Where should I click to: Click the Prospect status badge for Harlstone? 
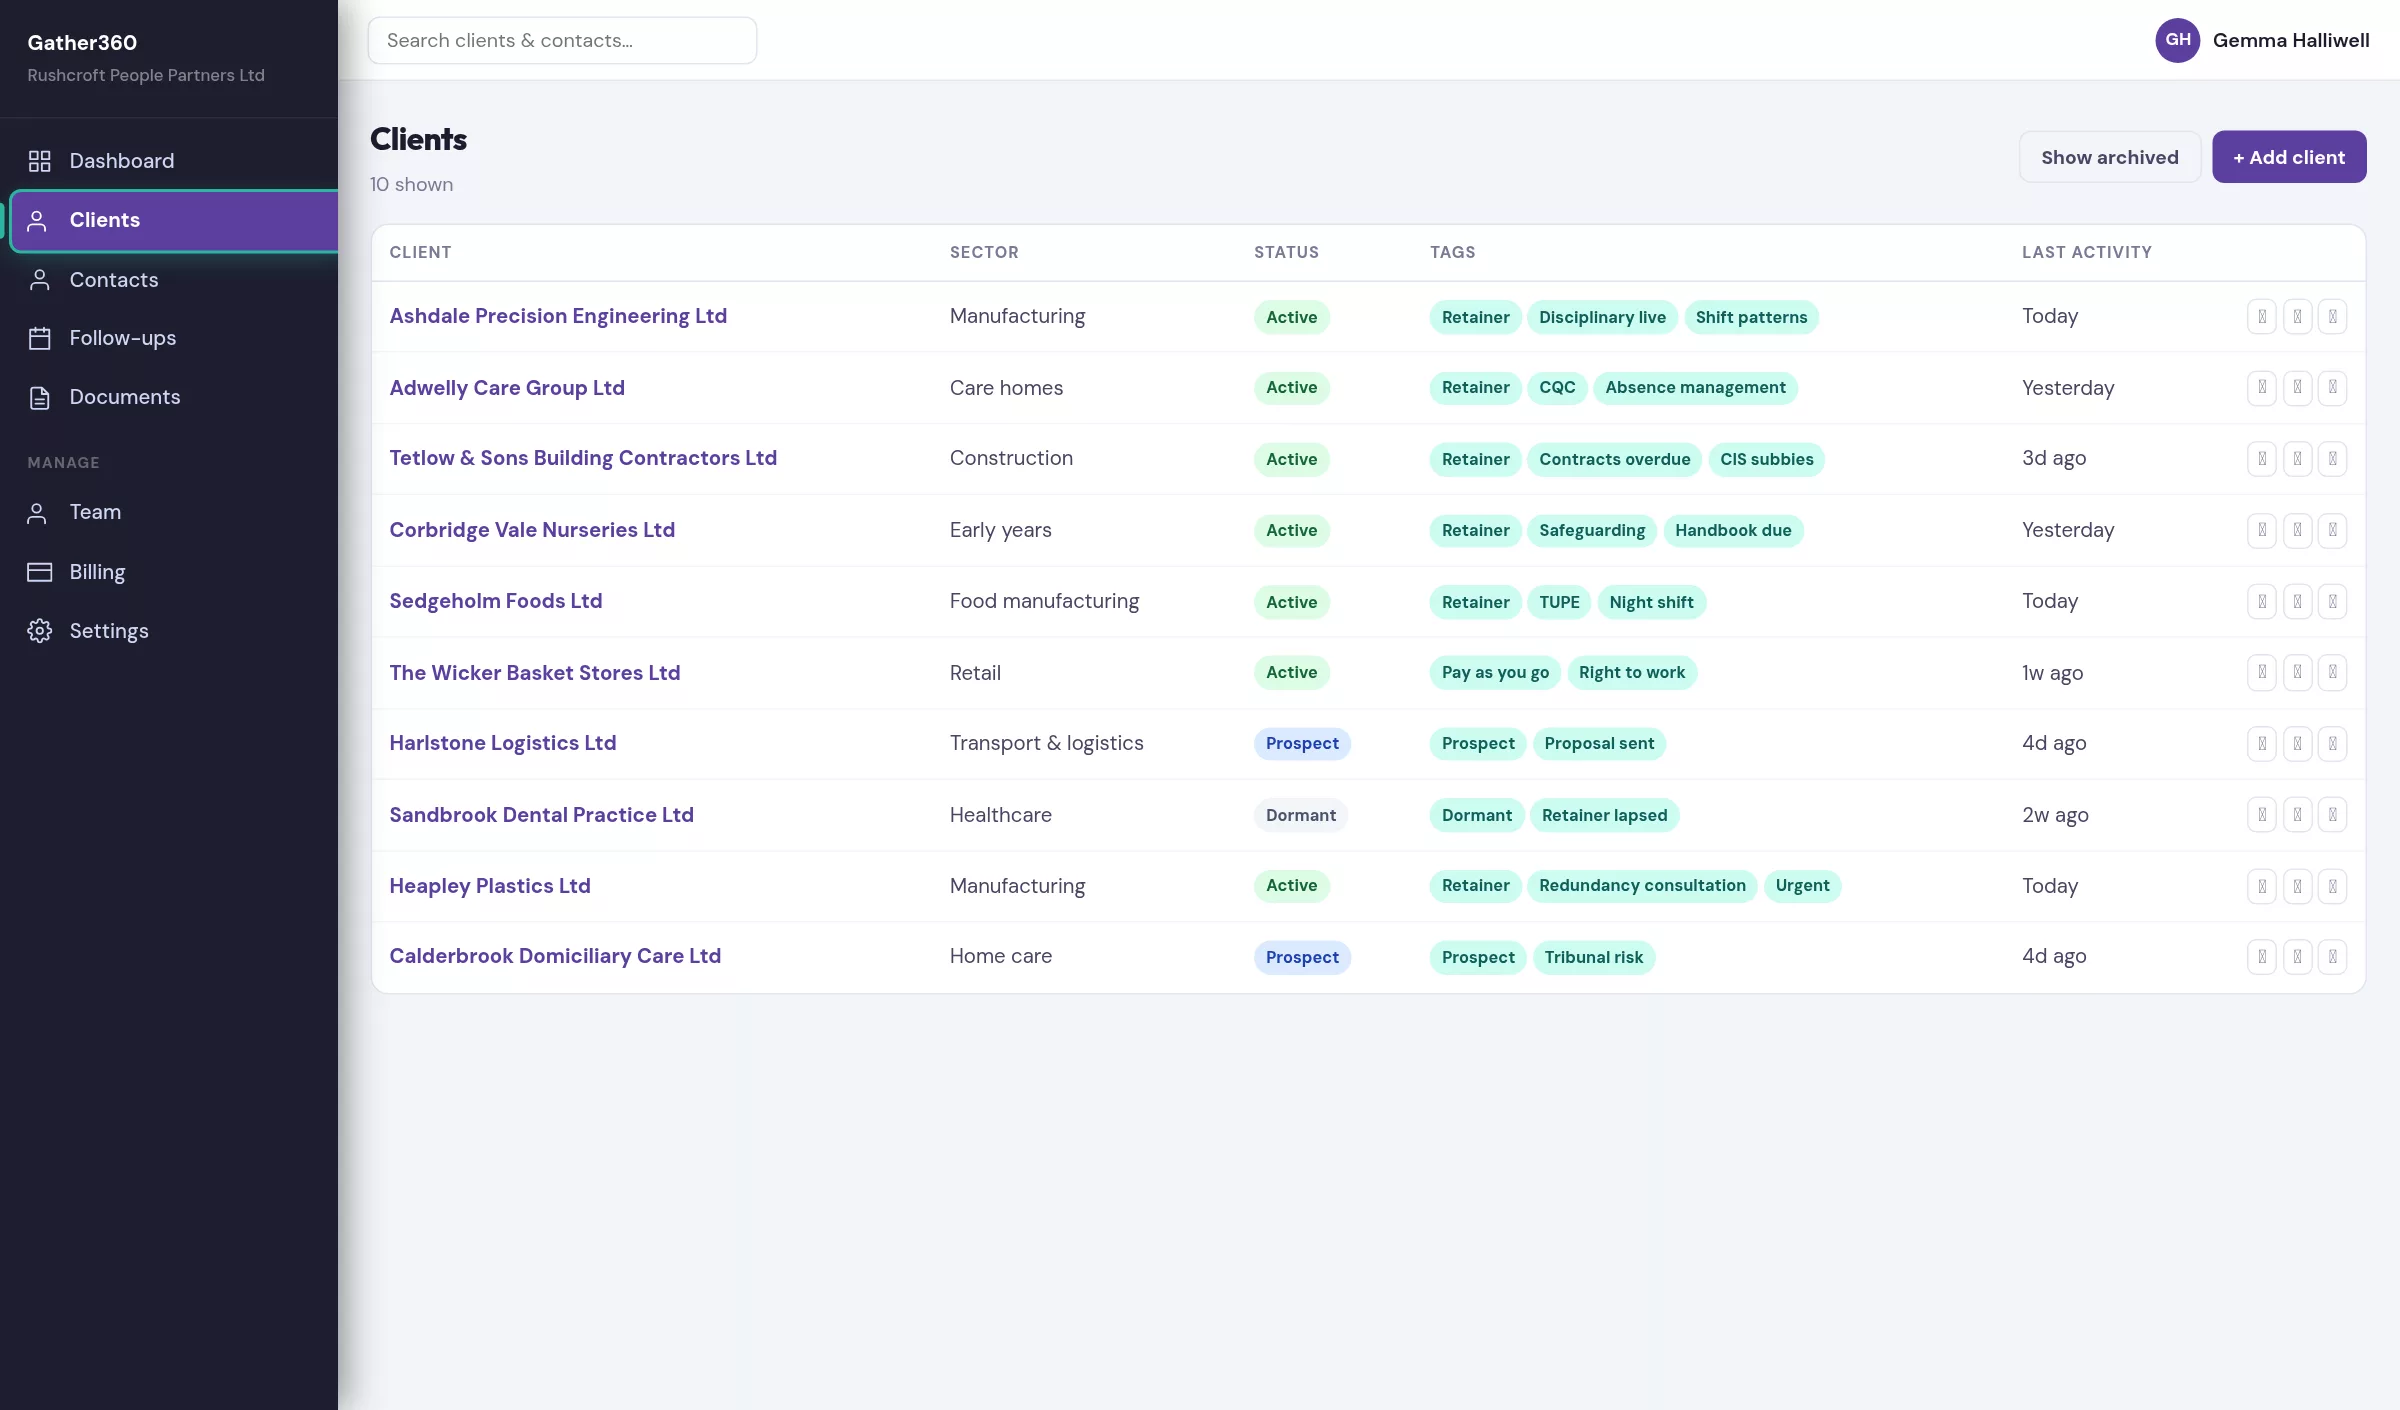(x=1302, y=744)
